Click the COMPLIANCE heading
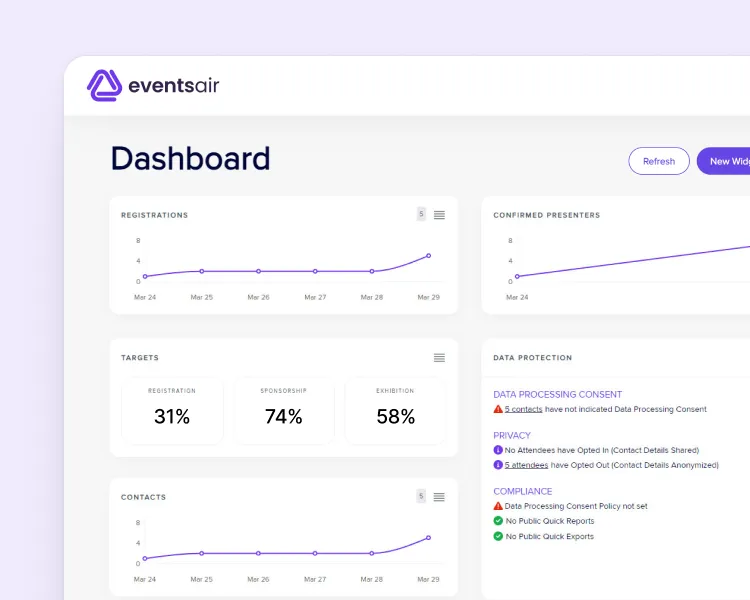The image size is (750, 600). [522, 491]
